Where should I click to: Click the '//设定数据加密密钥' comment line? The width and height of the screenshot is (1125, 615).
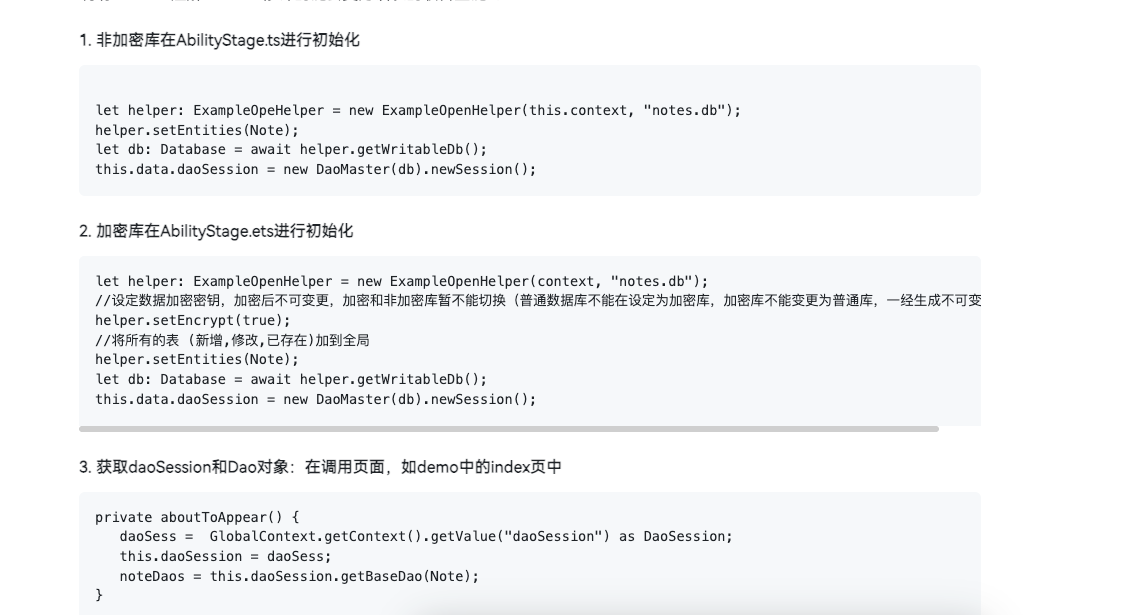[x=538, y=301]
